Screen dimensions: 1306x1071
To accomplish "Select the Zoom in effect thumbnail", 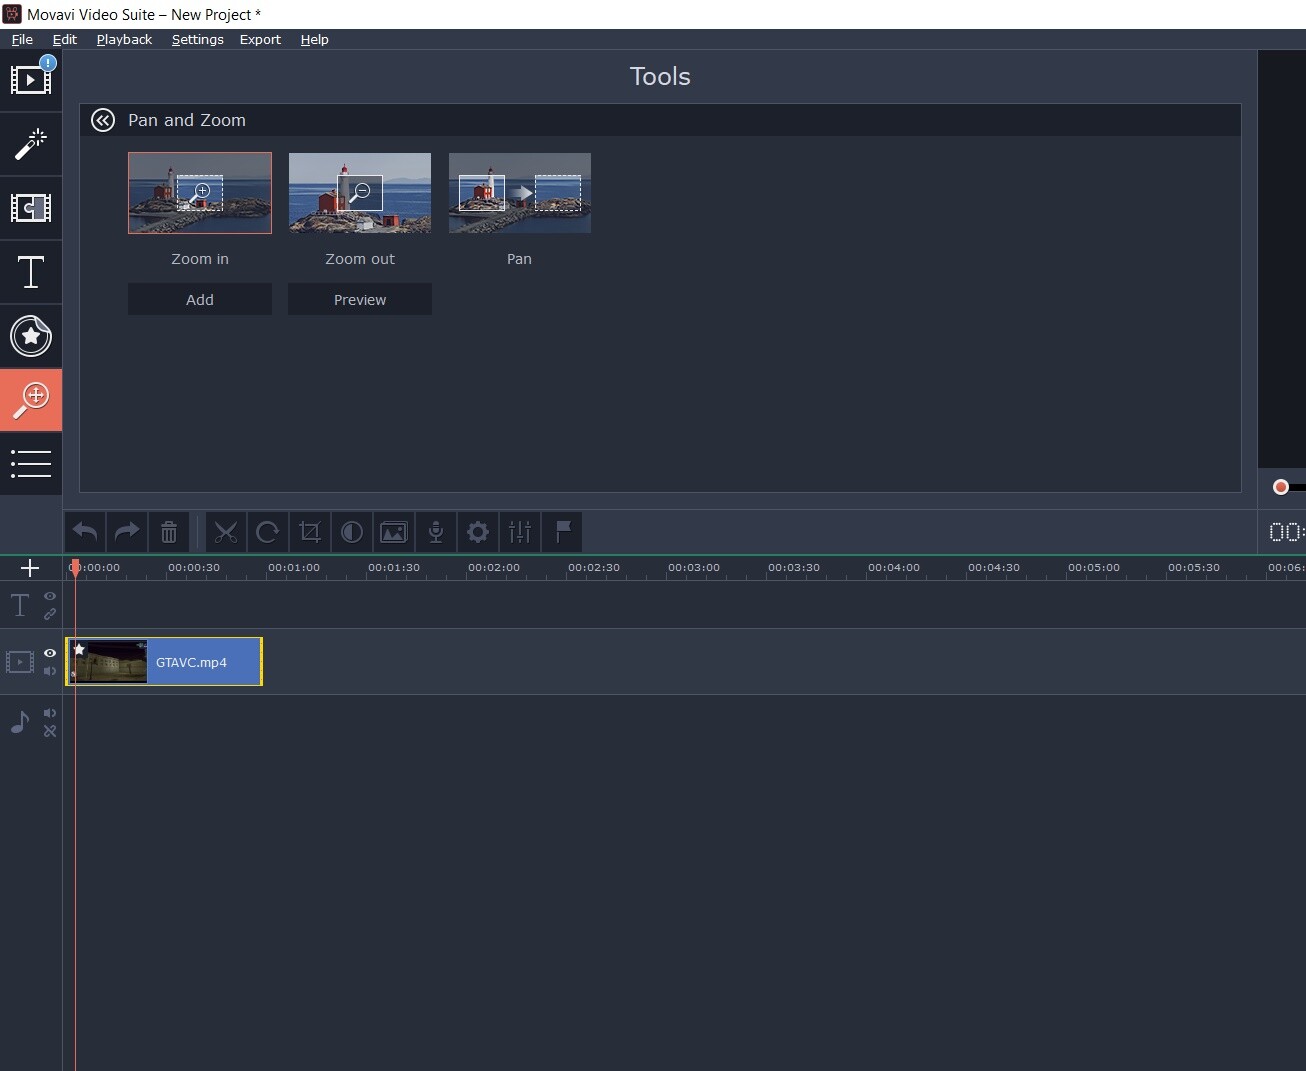I will (200, 193).
